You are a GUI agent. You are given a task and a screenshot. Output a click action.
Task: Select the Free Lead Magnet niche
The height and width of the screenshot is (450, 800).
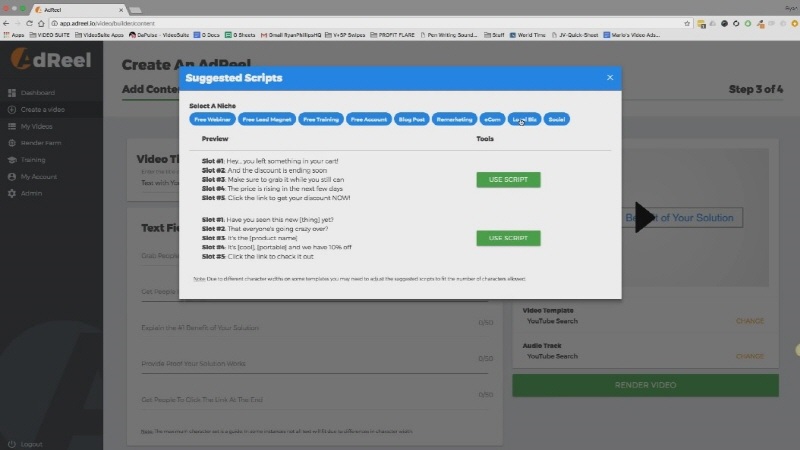267,119
